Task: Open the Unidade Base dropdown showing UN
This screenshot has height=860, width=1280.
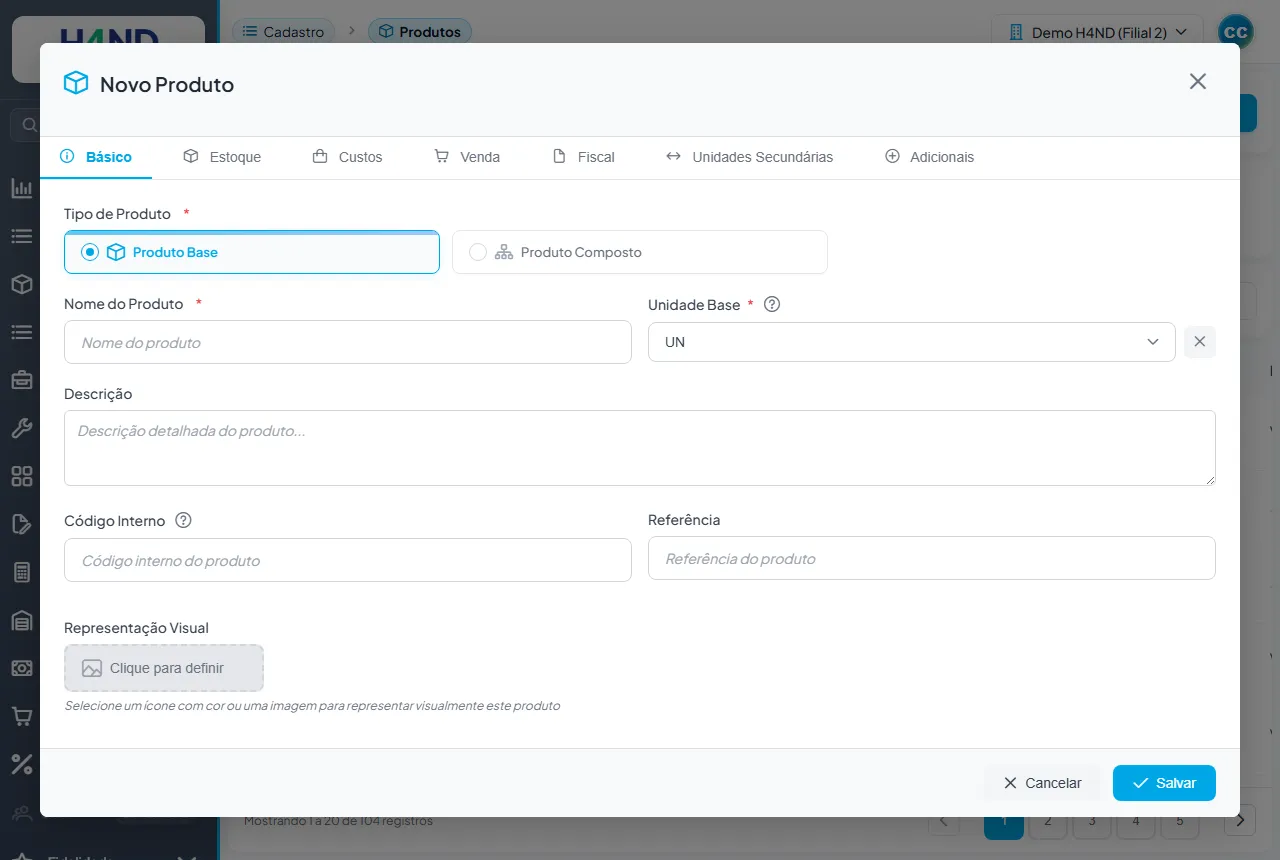Action: (x=912, y=342)
